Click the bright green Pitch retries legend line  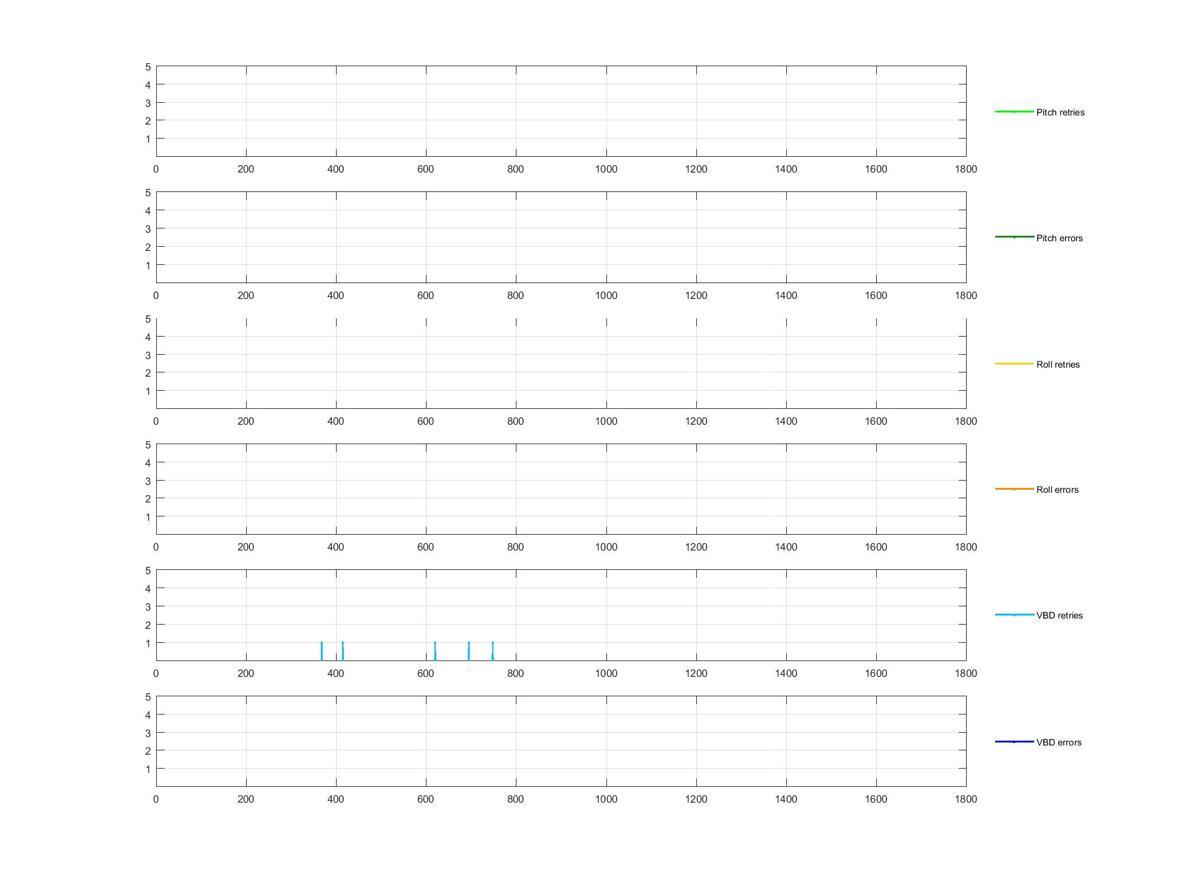[x=1014, y=111]
